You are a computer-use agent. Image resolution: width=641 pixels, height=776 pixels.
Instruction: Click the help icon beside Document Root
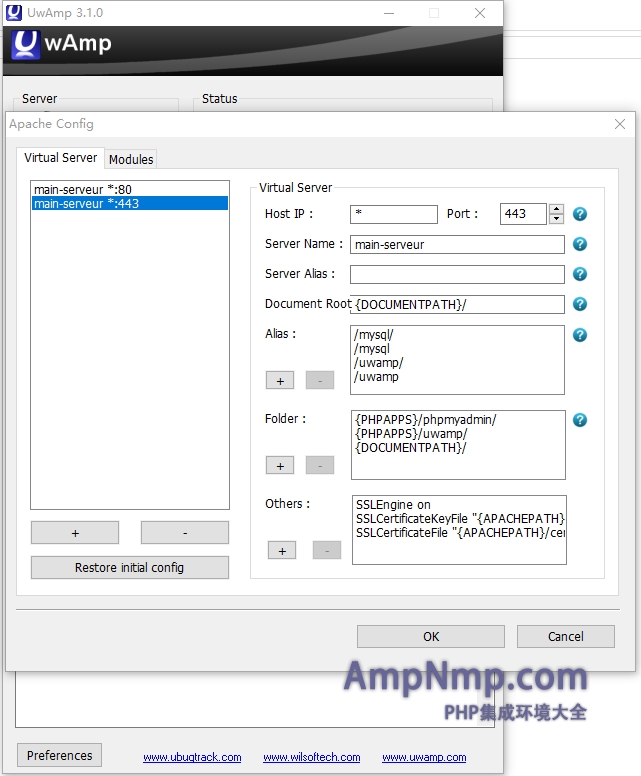coord(579,304)
